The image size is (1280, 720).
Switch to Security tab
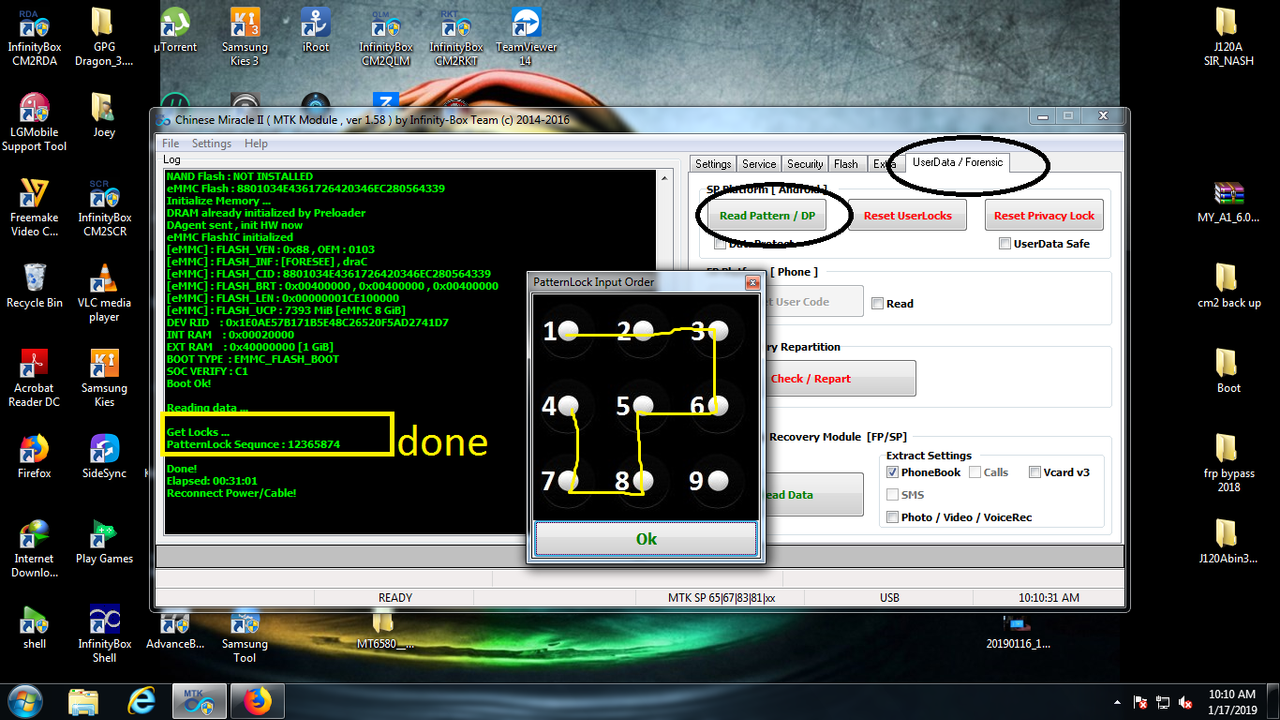coord(805,164)
